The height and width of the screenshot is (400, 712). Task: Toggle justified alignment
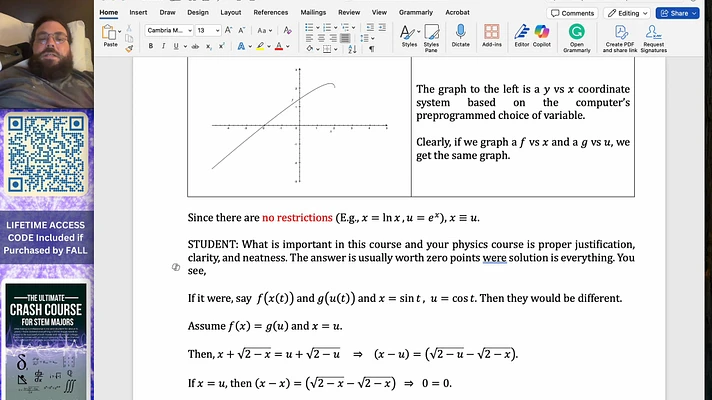point(345,38)
